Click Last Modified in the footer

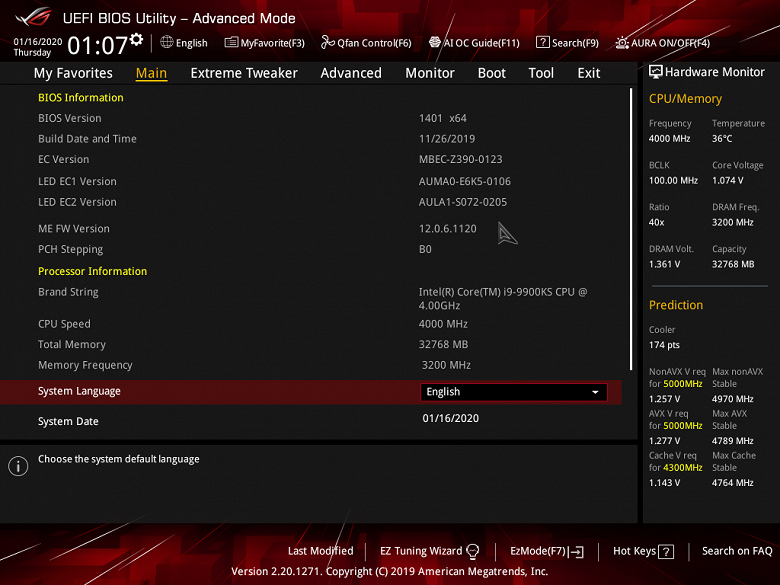320,551
